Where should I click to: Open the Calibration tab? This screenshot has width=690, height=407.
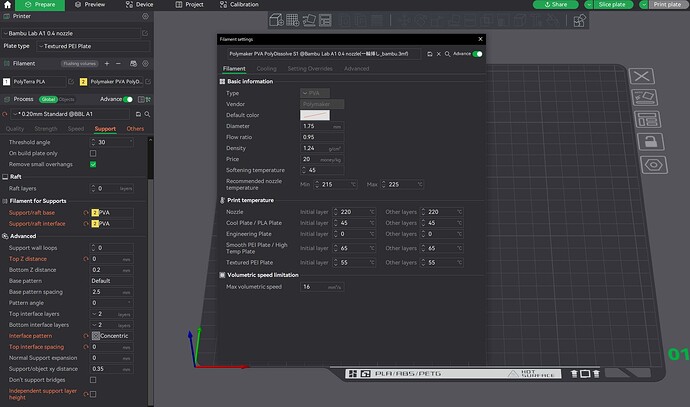pos(239,5)
